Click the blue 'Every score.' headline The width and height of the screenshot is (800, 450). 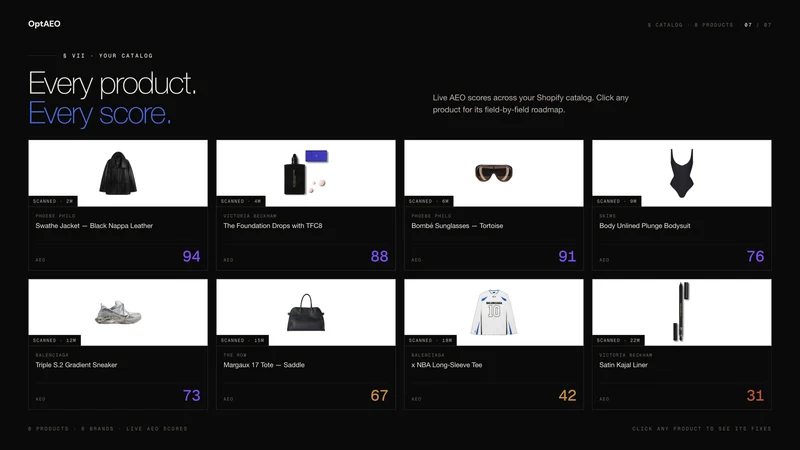pos(99,113)
